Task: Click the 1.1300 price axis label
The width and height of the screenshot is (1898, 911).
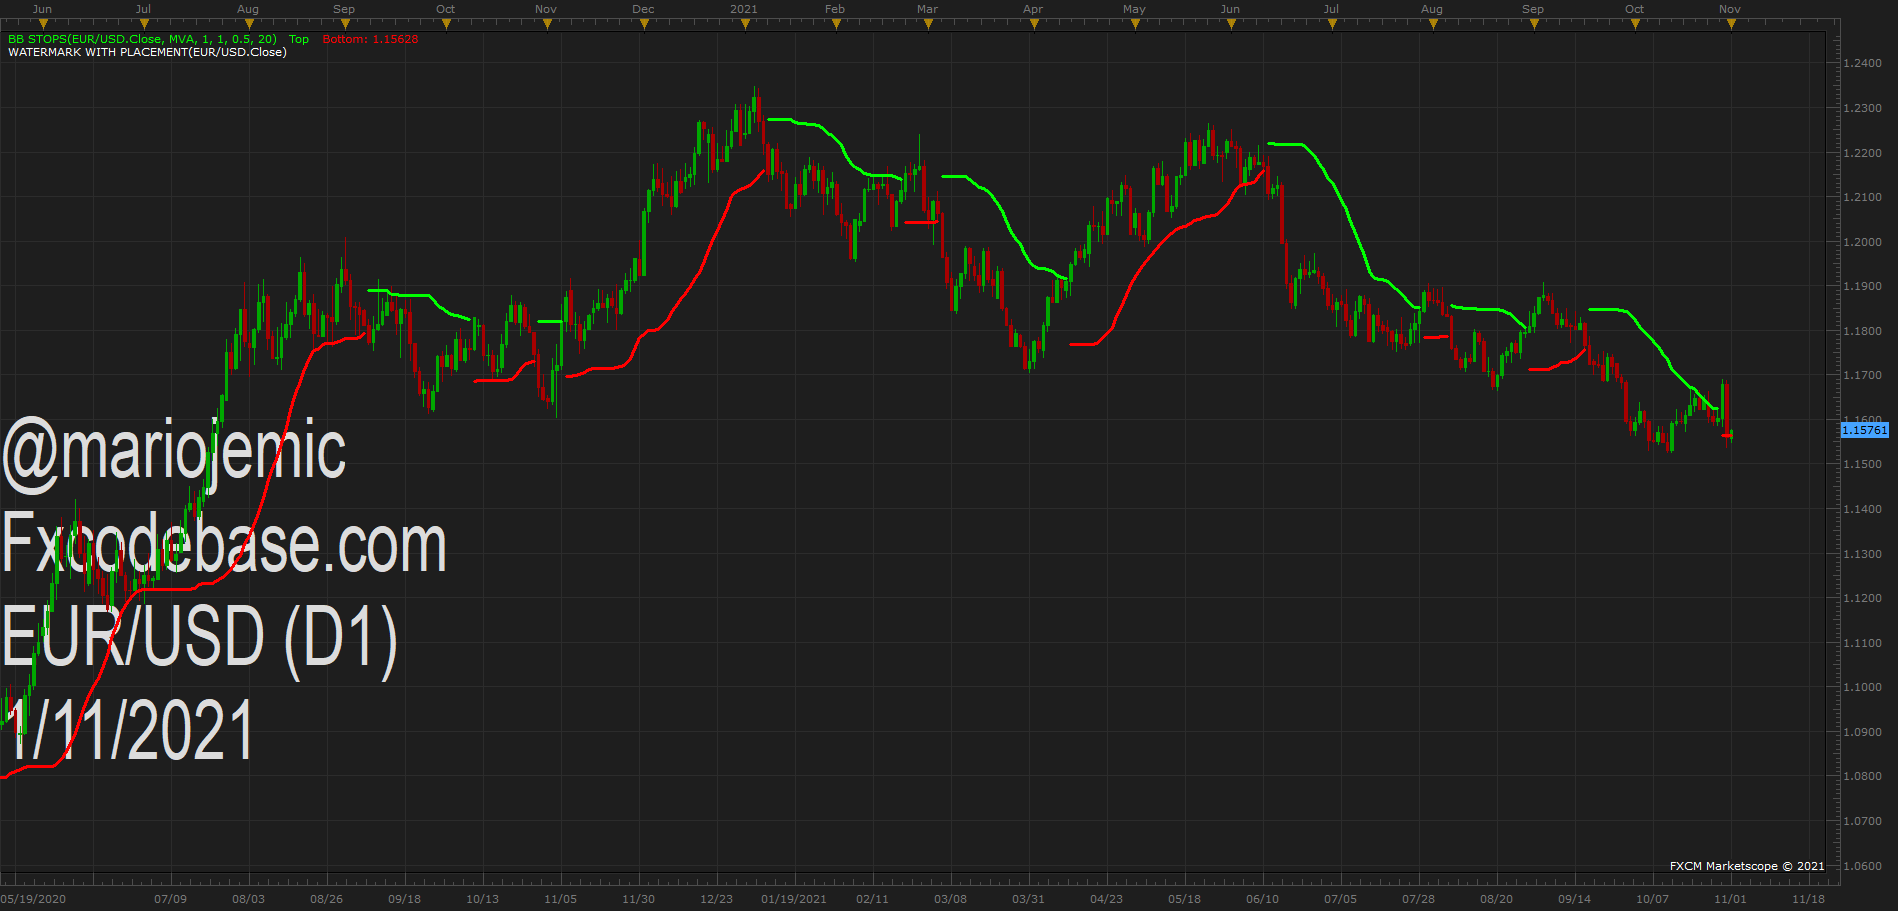Action: click(1862, 554)
